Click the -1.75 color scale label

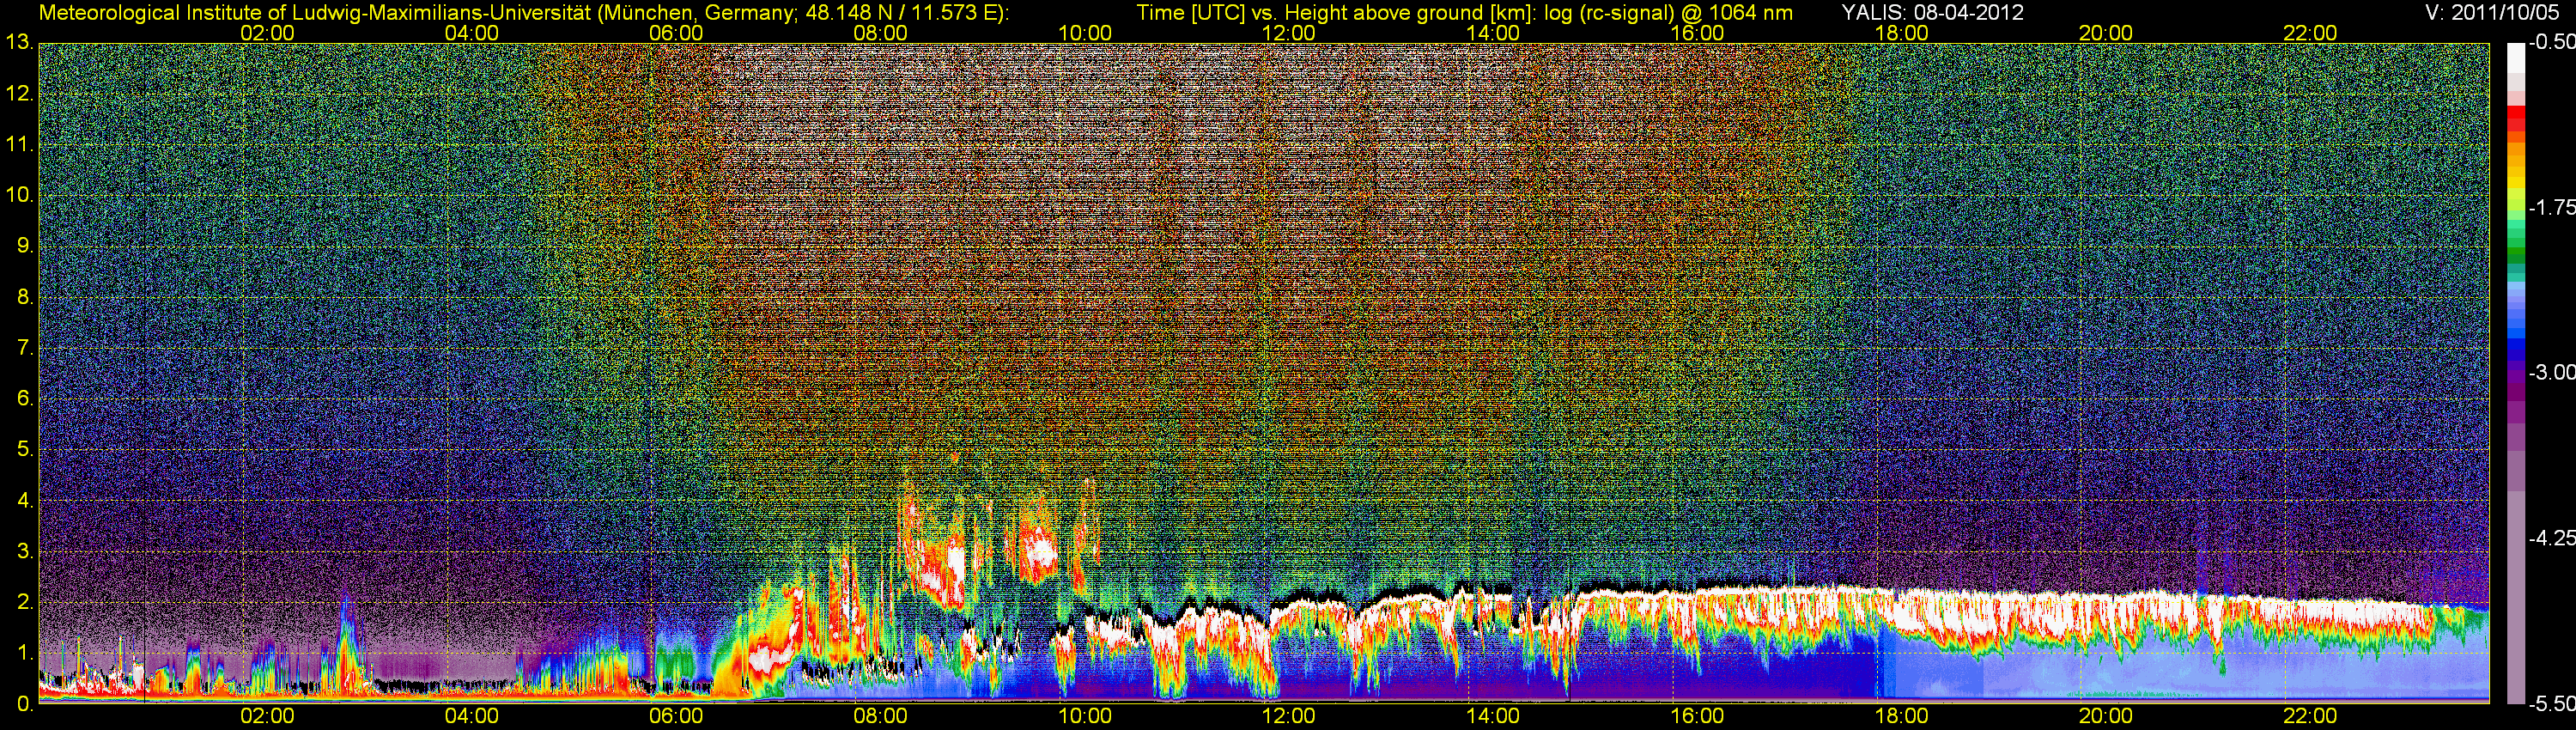(x=2551, y=208)
